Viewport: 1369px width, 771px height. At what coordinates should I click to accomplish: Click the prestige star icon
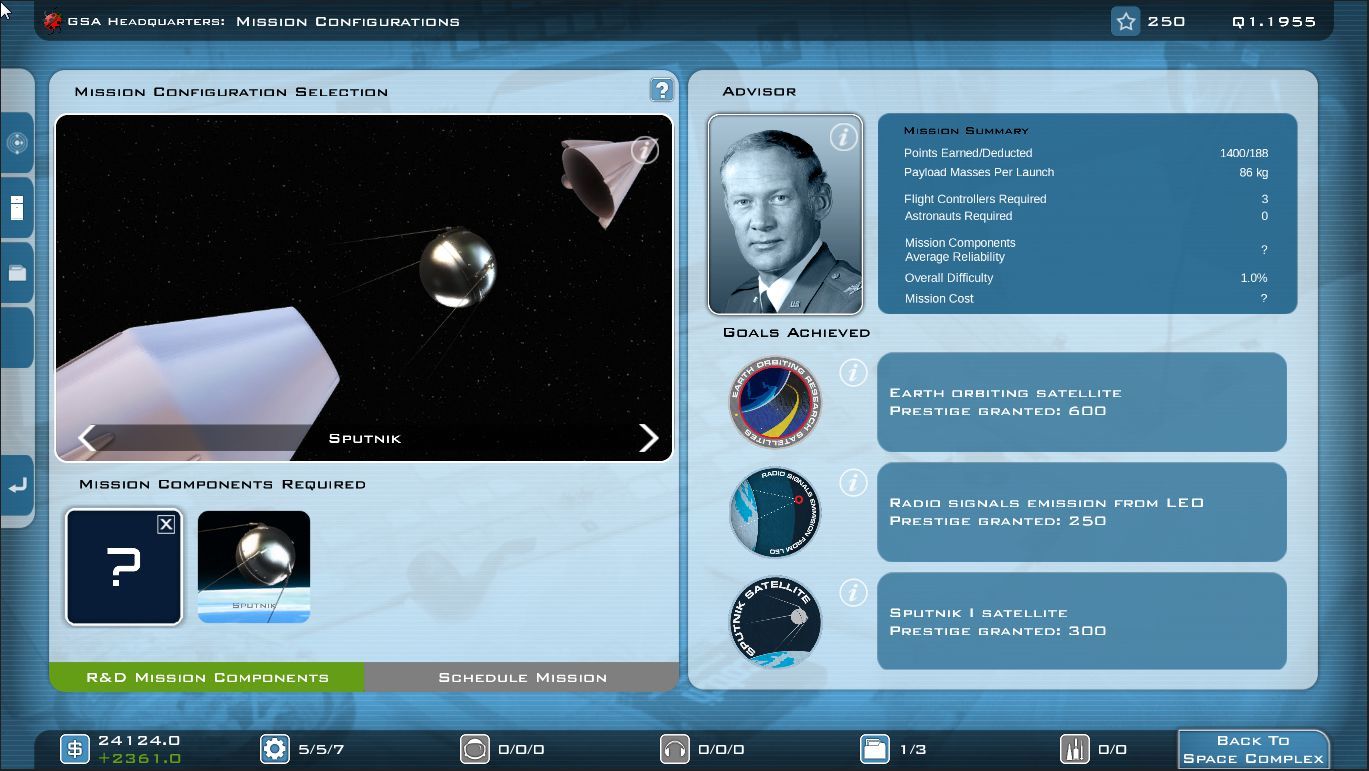1126,21
